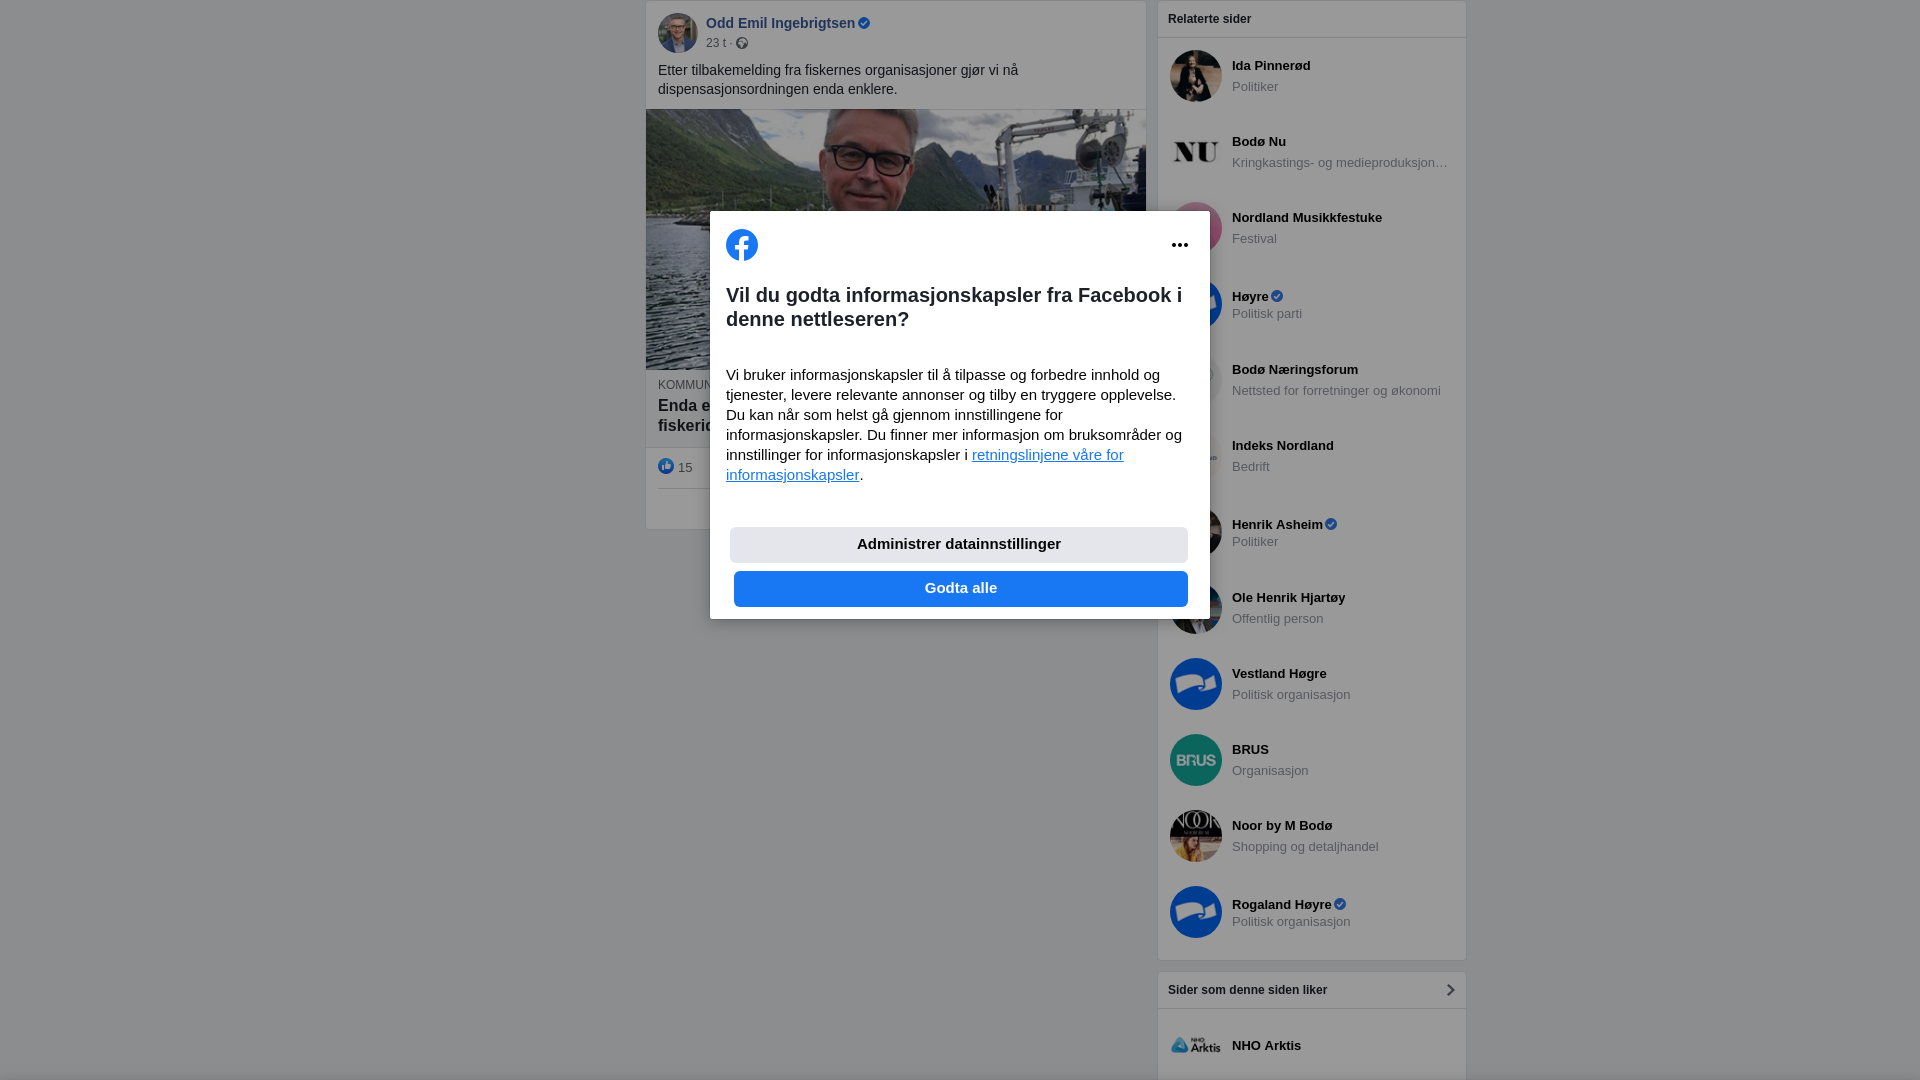Click the like reaction icon showing 15

(666, 467)
